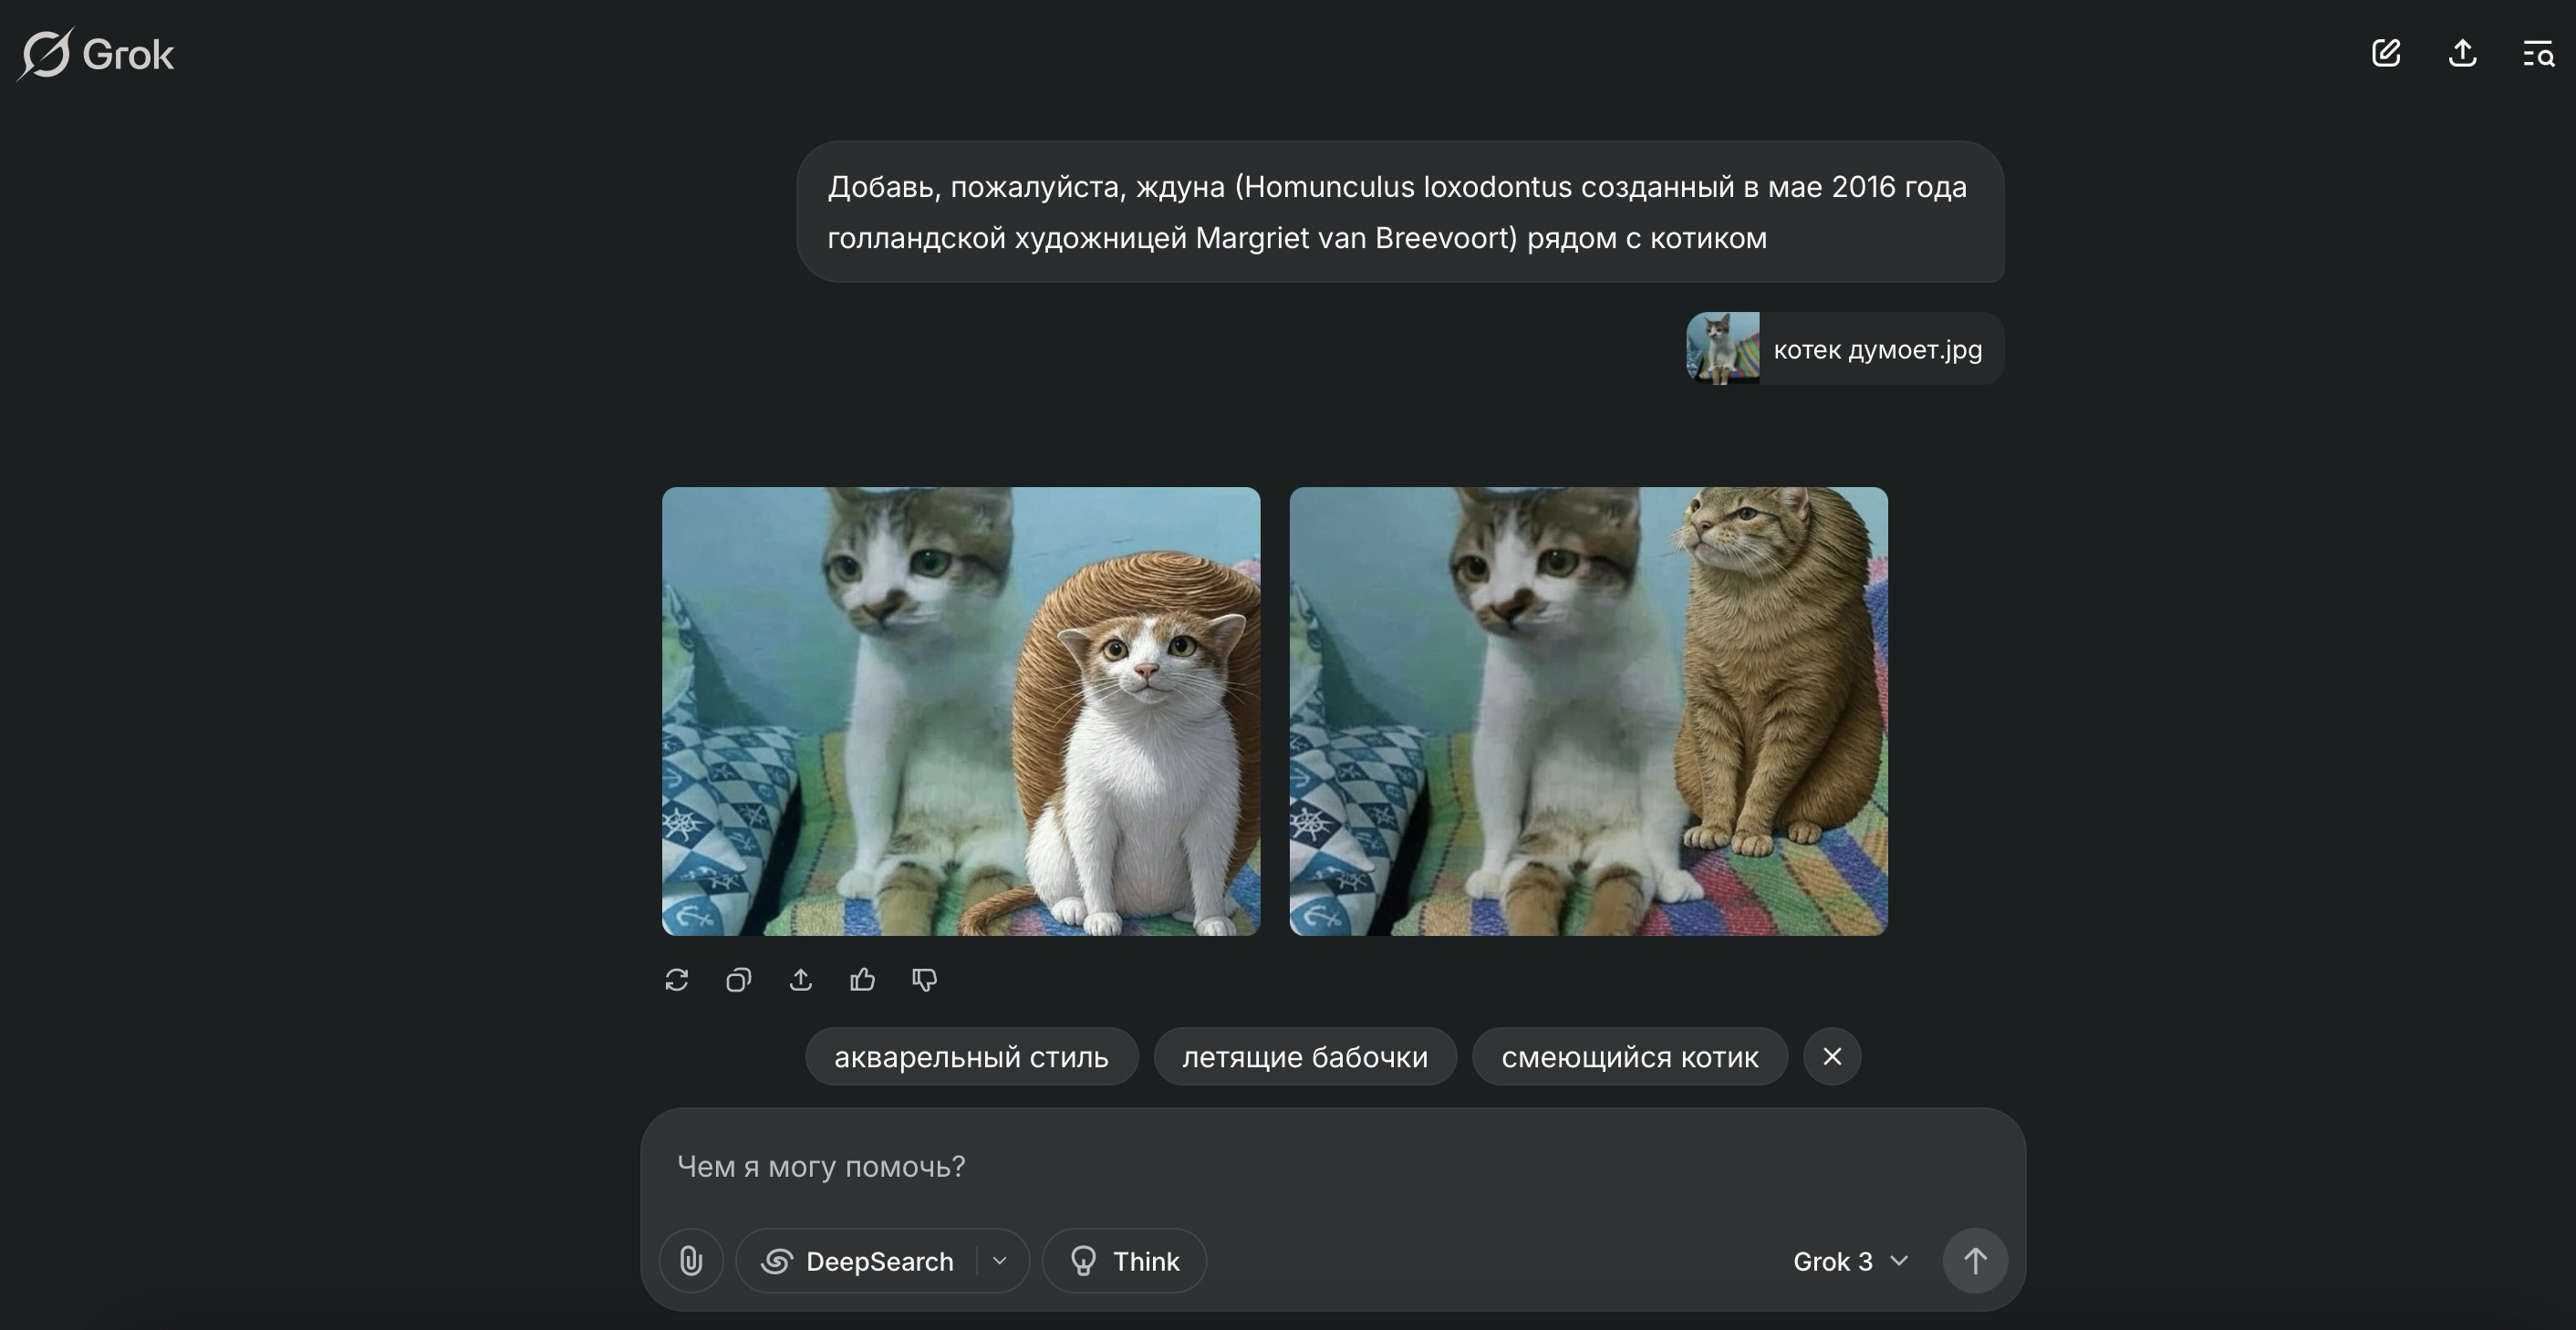Open the first generated cat image

[x=961, y=712]
